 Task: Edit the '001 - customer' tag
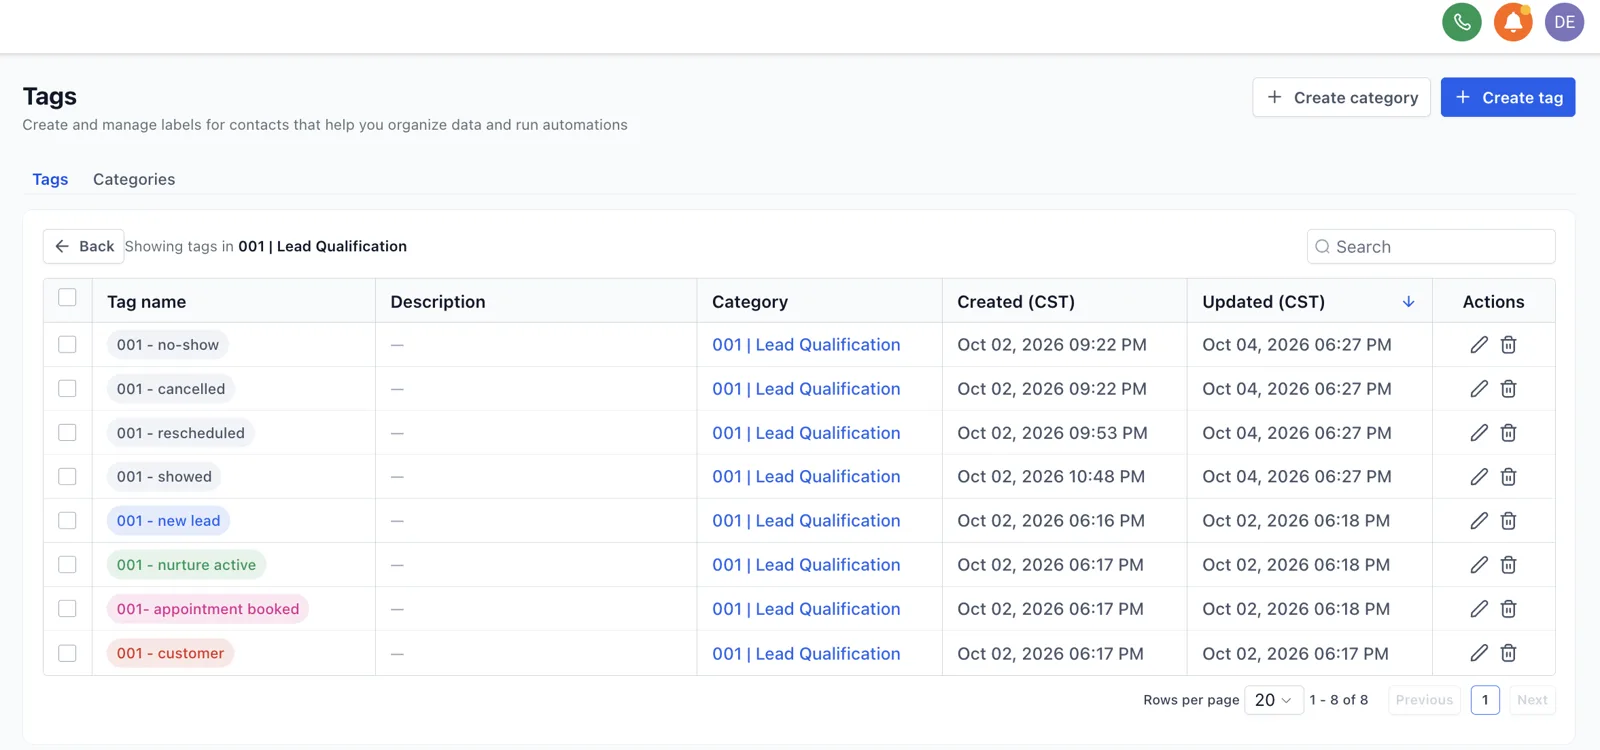coord(1479,653)
